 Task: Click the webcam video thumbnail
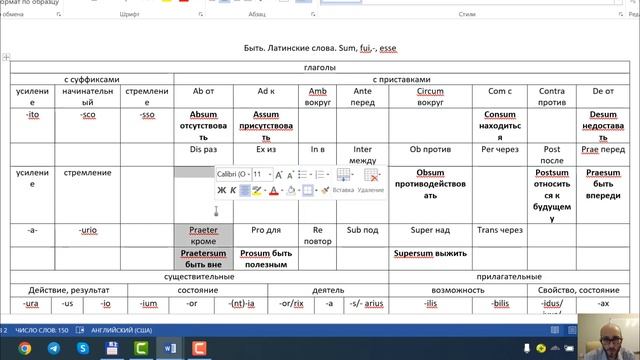(609, 337)
